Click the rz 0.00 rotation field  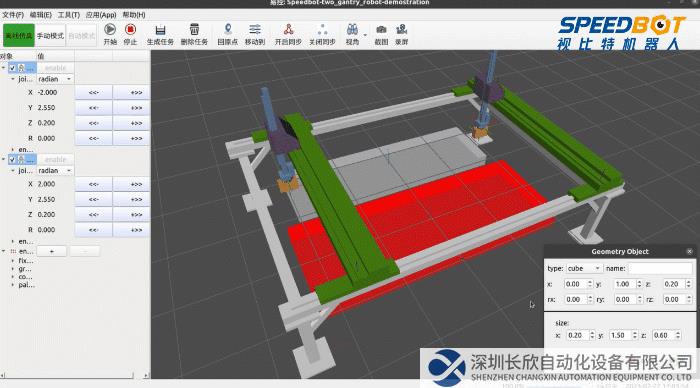coord(677,300)
